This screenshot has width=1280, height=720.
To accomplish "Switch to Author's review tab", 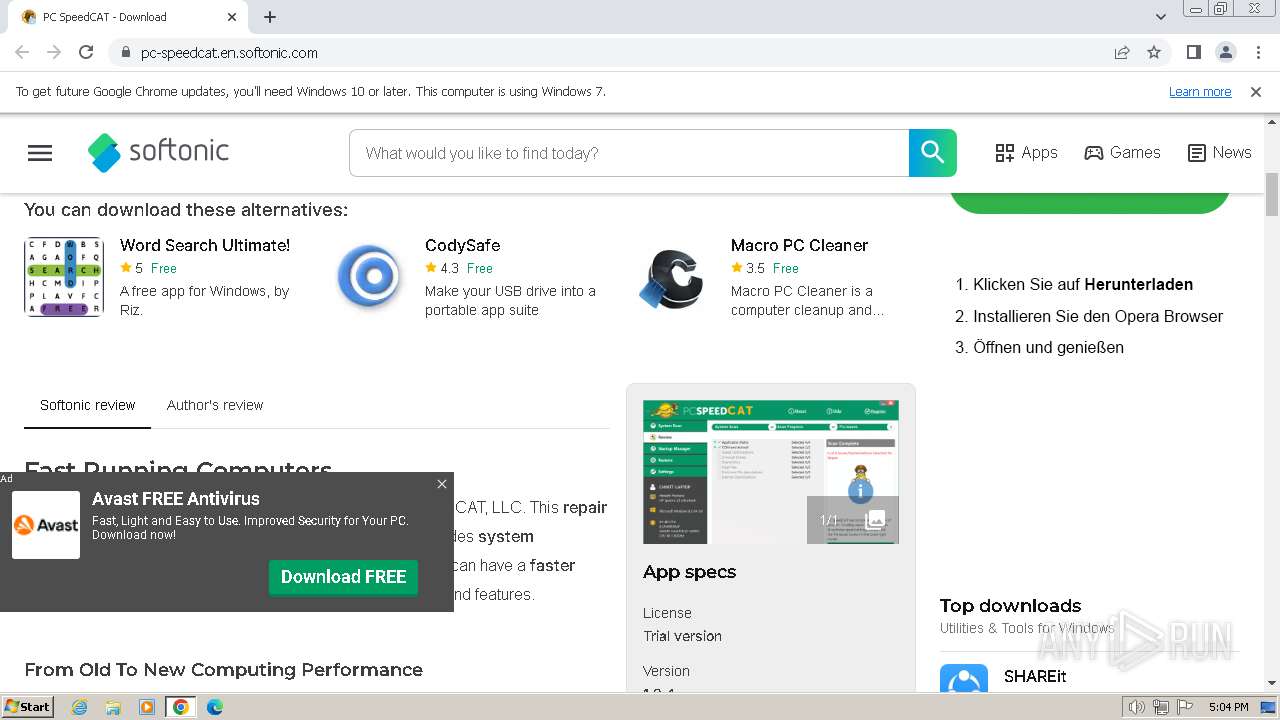I will pos(215,405).
